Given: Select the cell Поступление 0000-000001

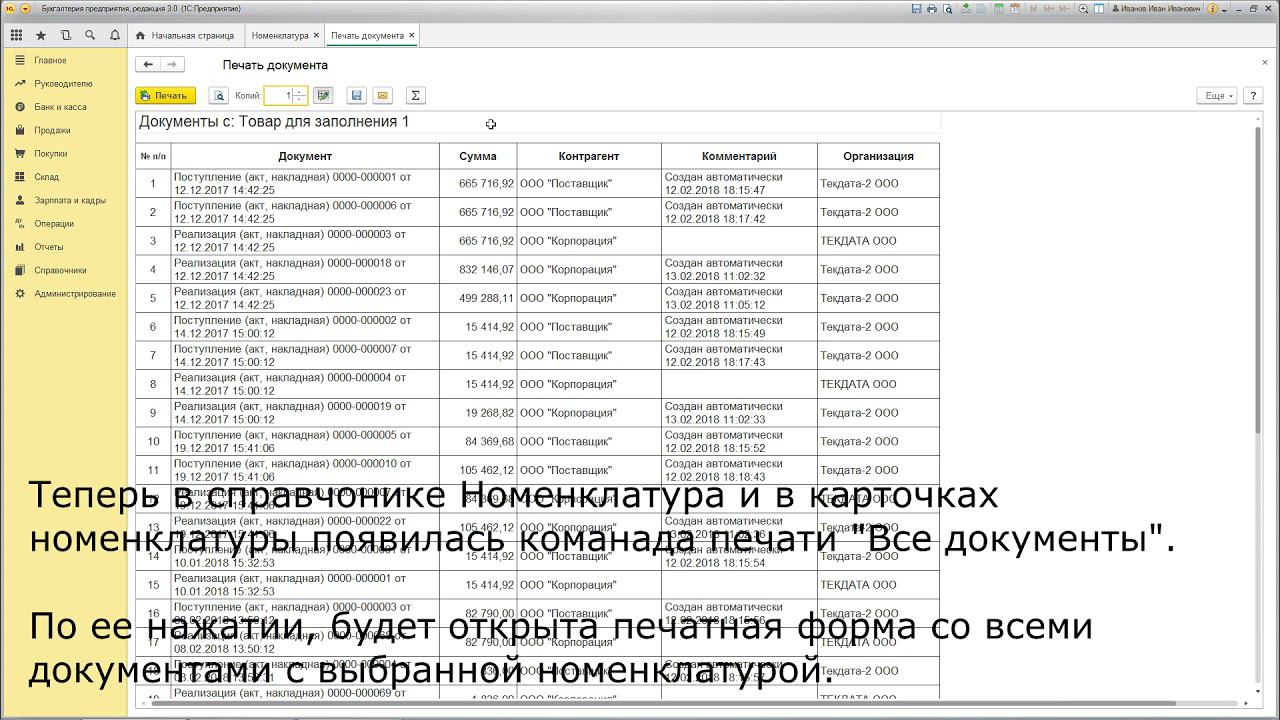Looking at the screenshot, I should [305, 183].
